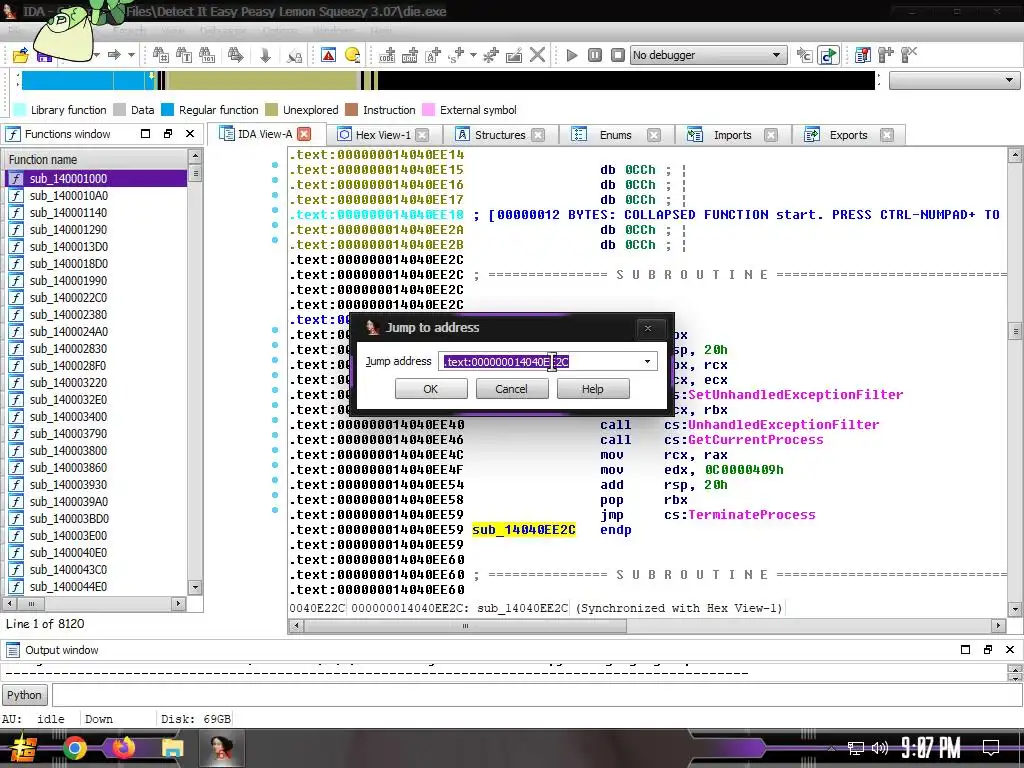
Task: Click the gray down arrow toolbar icon
Action: coord(265,55)
